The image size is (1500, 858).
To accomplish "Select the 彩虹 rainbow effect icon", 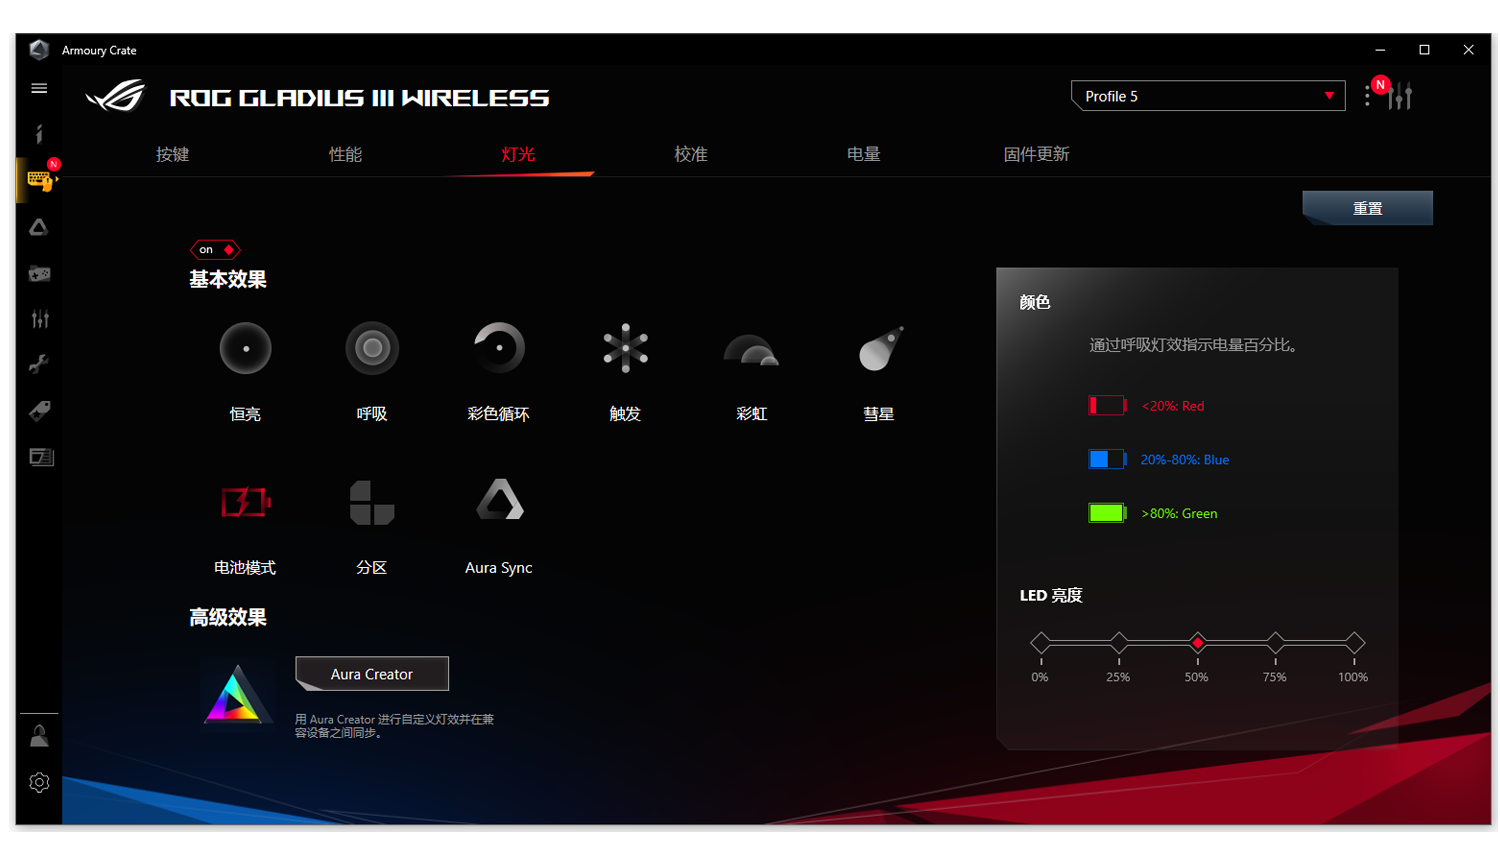I will (x=751, y=351).
